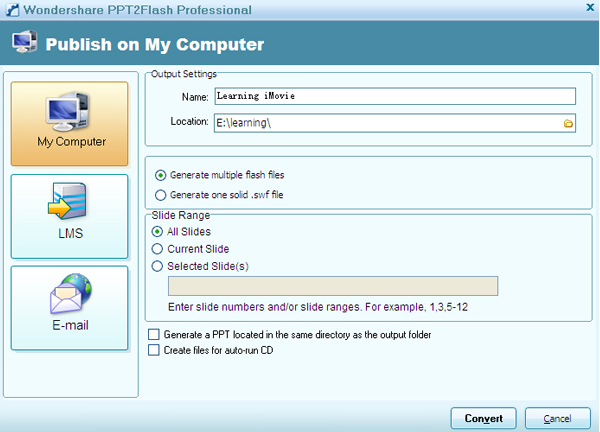Click the Cancel button
600x432 pixels.
[558, 418]
